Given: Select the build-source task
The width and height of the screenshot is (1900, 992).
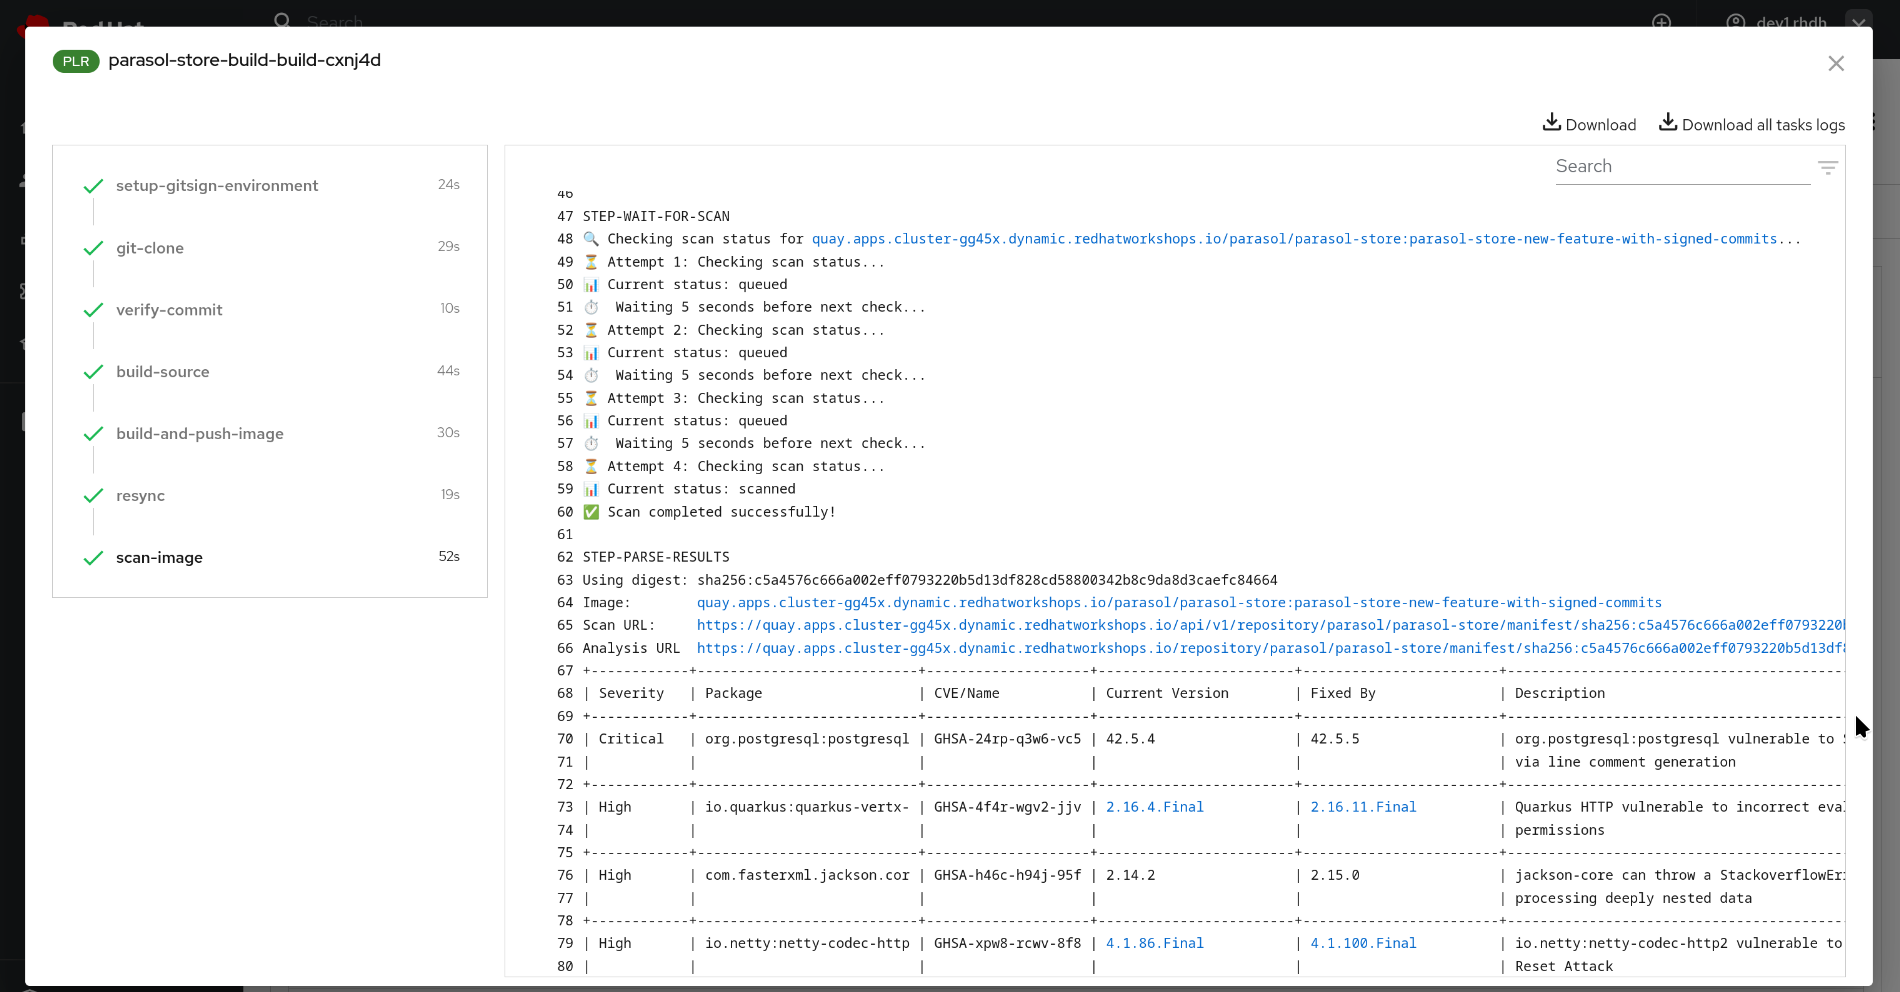Looking at the screenshot, I should (x=162, y=372).
